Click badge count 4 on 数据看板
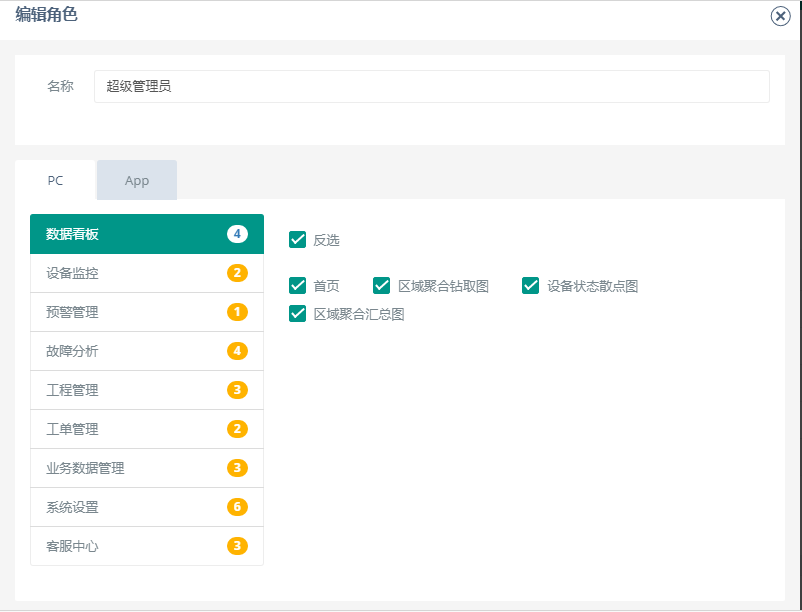This screenshot has height=612, width=802. pyautogui.click(x=237, y=234)
